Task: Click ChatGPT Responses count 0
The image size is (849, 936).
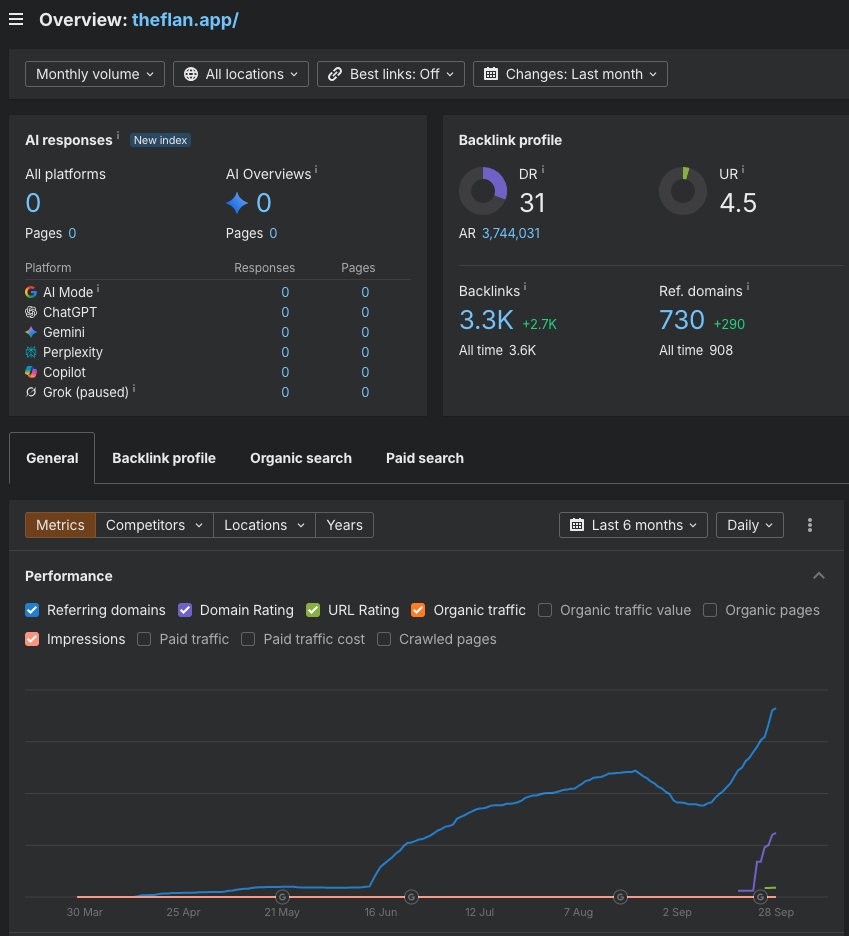Action: (285, 312)
